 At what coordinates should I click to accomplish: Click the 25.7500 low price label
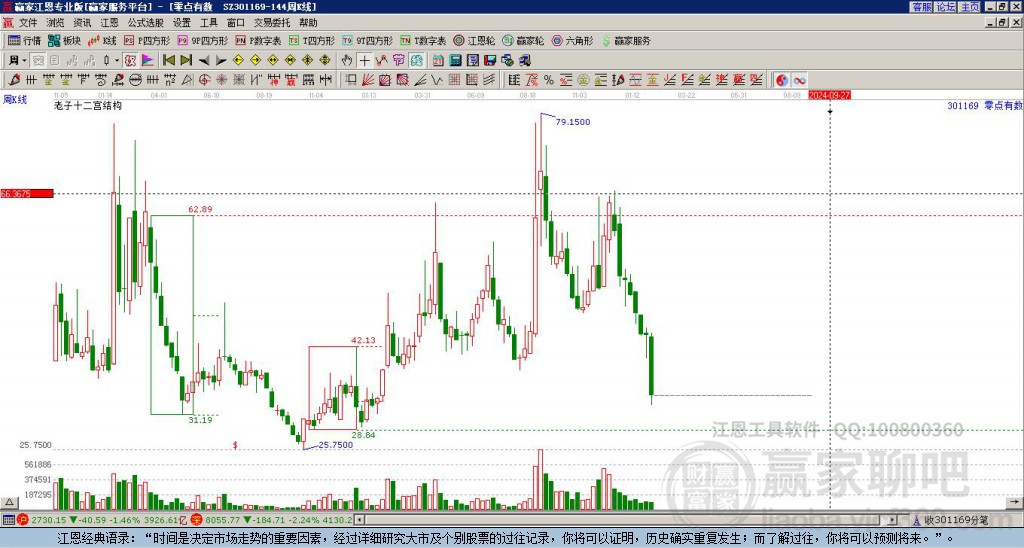[x=336, y=445]
